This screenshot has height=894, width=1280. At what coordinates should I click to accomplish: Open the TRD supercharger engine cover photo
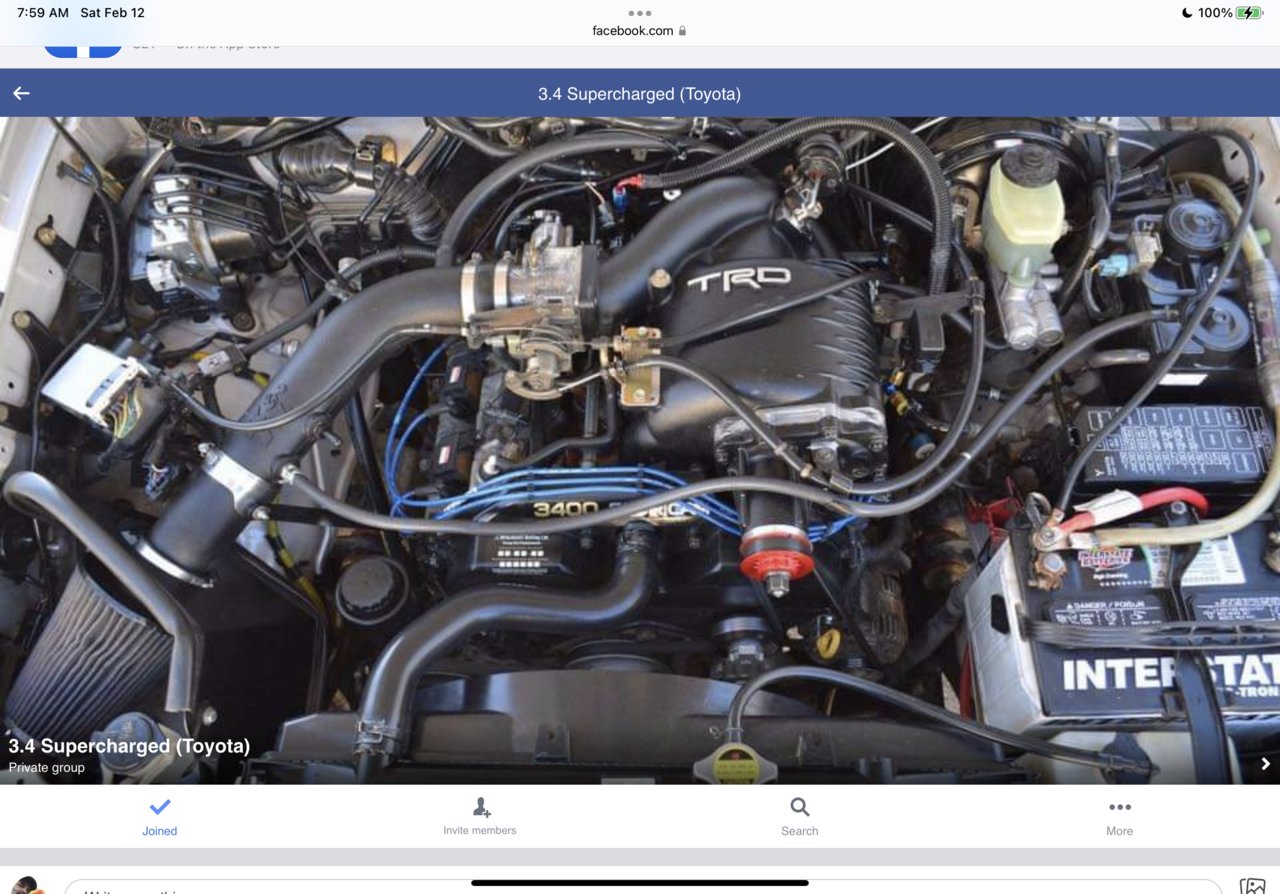click(x=640, y=450)
